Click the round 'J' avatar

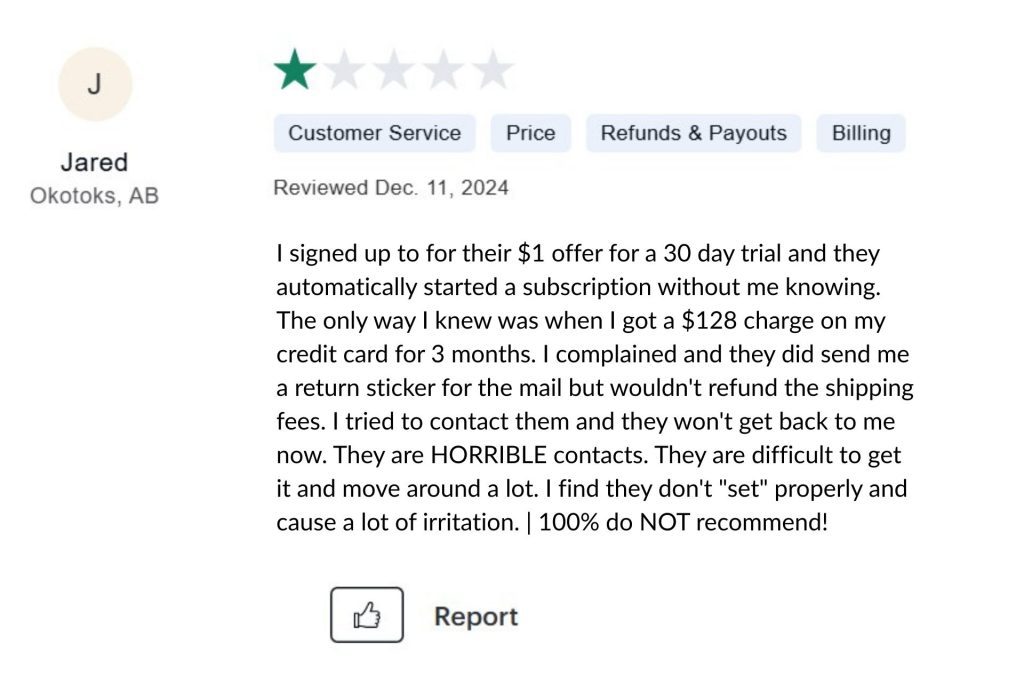[95, 84]
